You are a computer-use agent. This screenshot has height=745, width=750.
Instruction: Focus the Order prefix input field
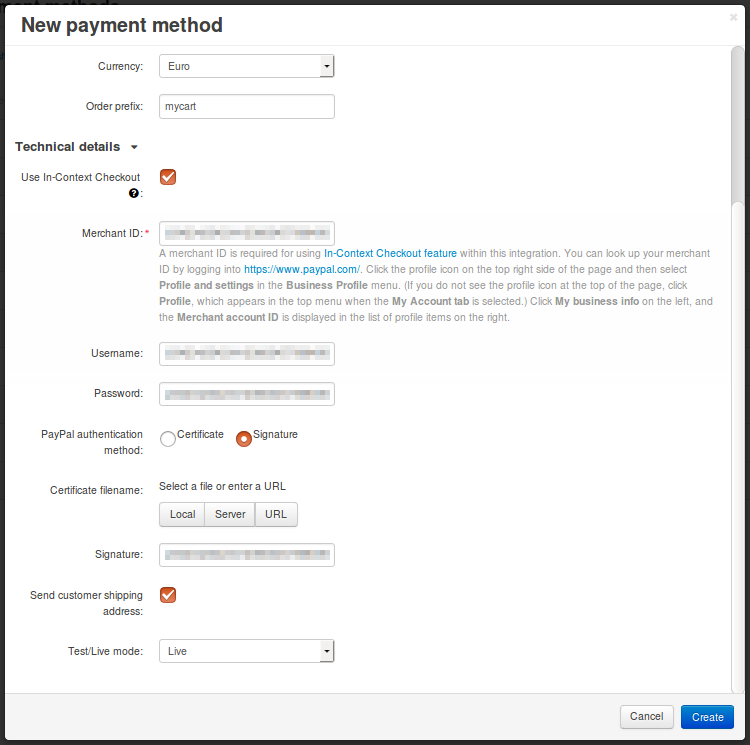pyautogui.click(x=246, y=106)
